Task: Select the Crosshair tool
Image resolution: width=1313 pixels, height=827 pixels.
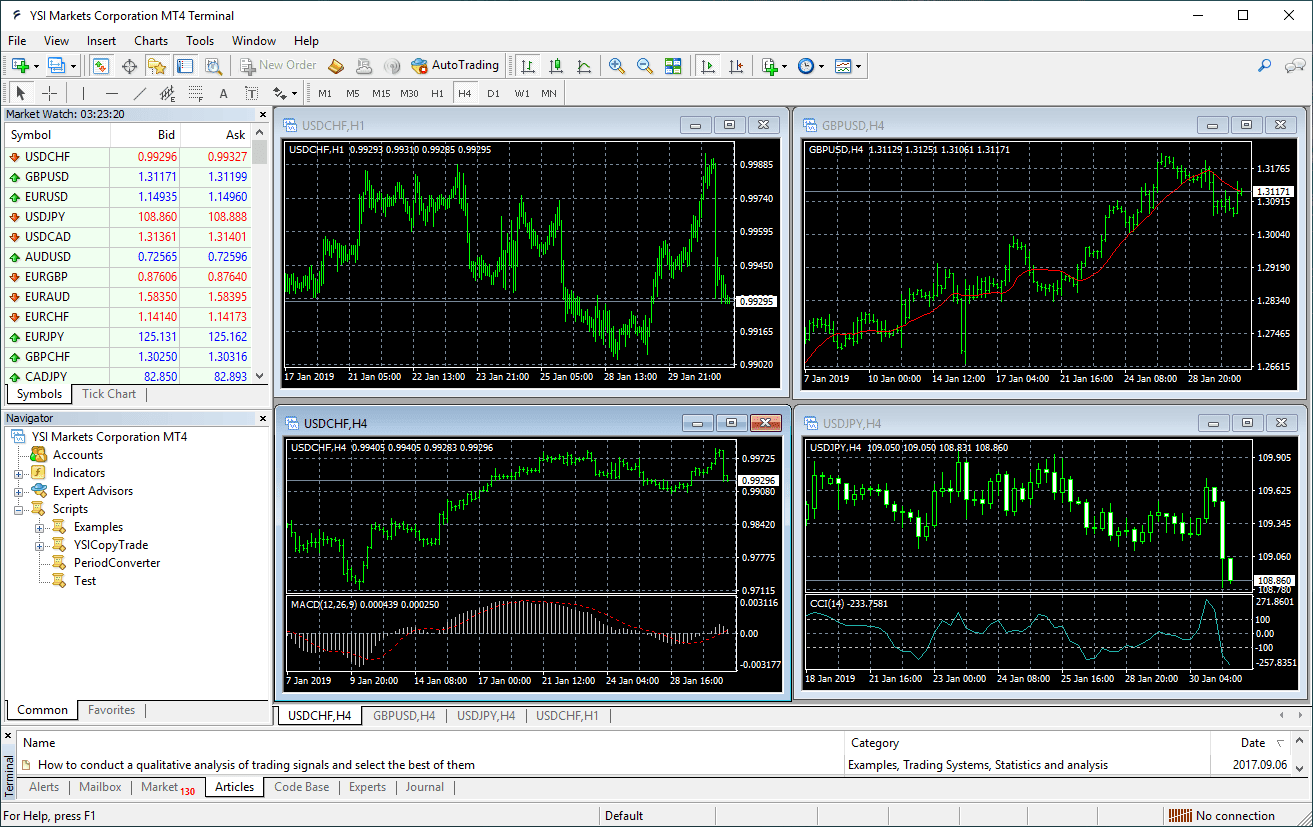Action: pyautogui.click(x=49, y=93)
